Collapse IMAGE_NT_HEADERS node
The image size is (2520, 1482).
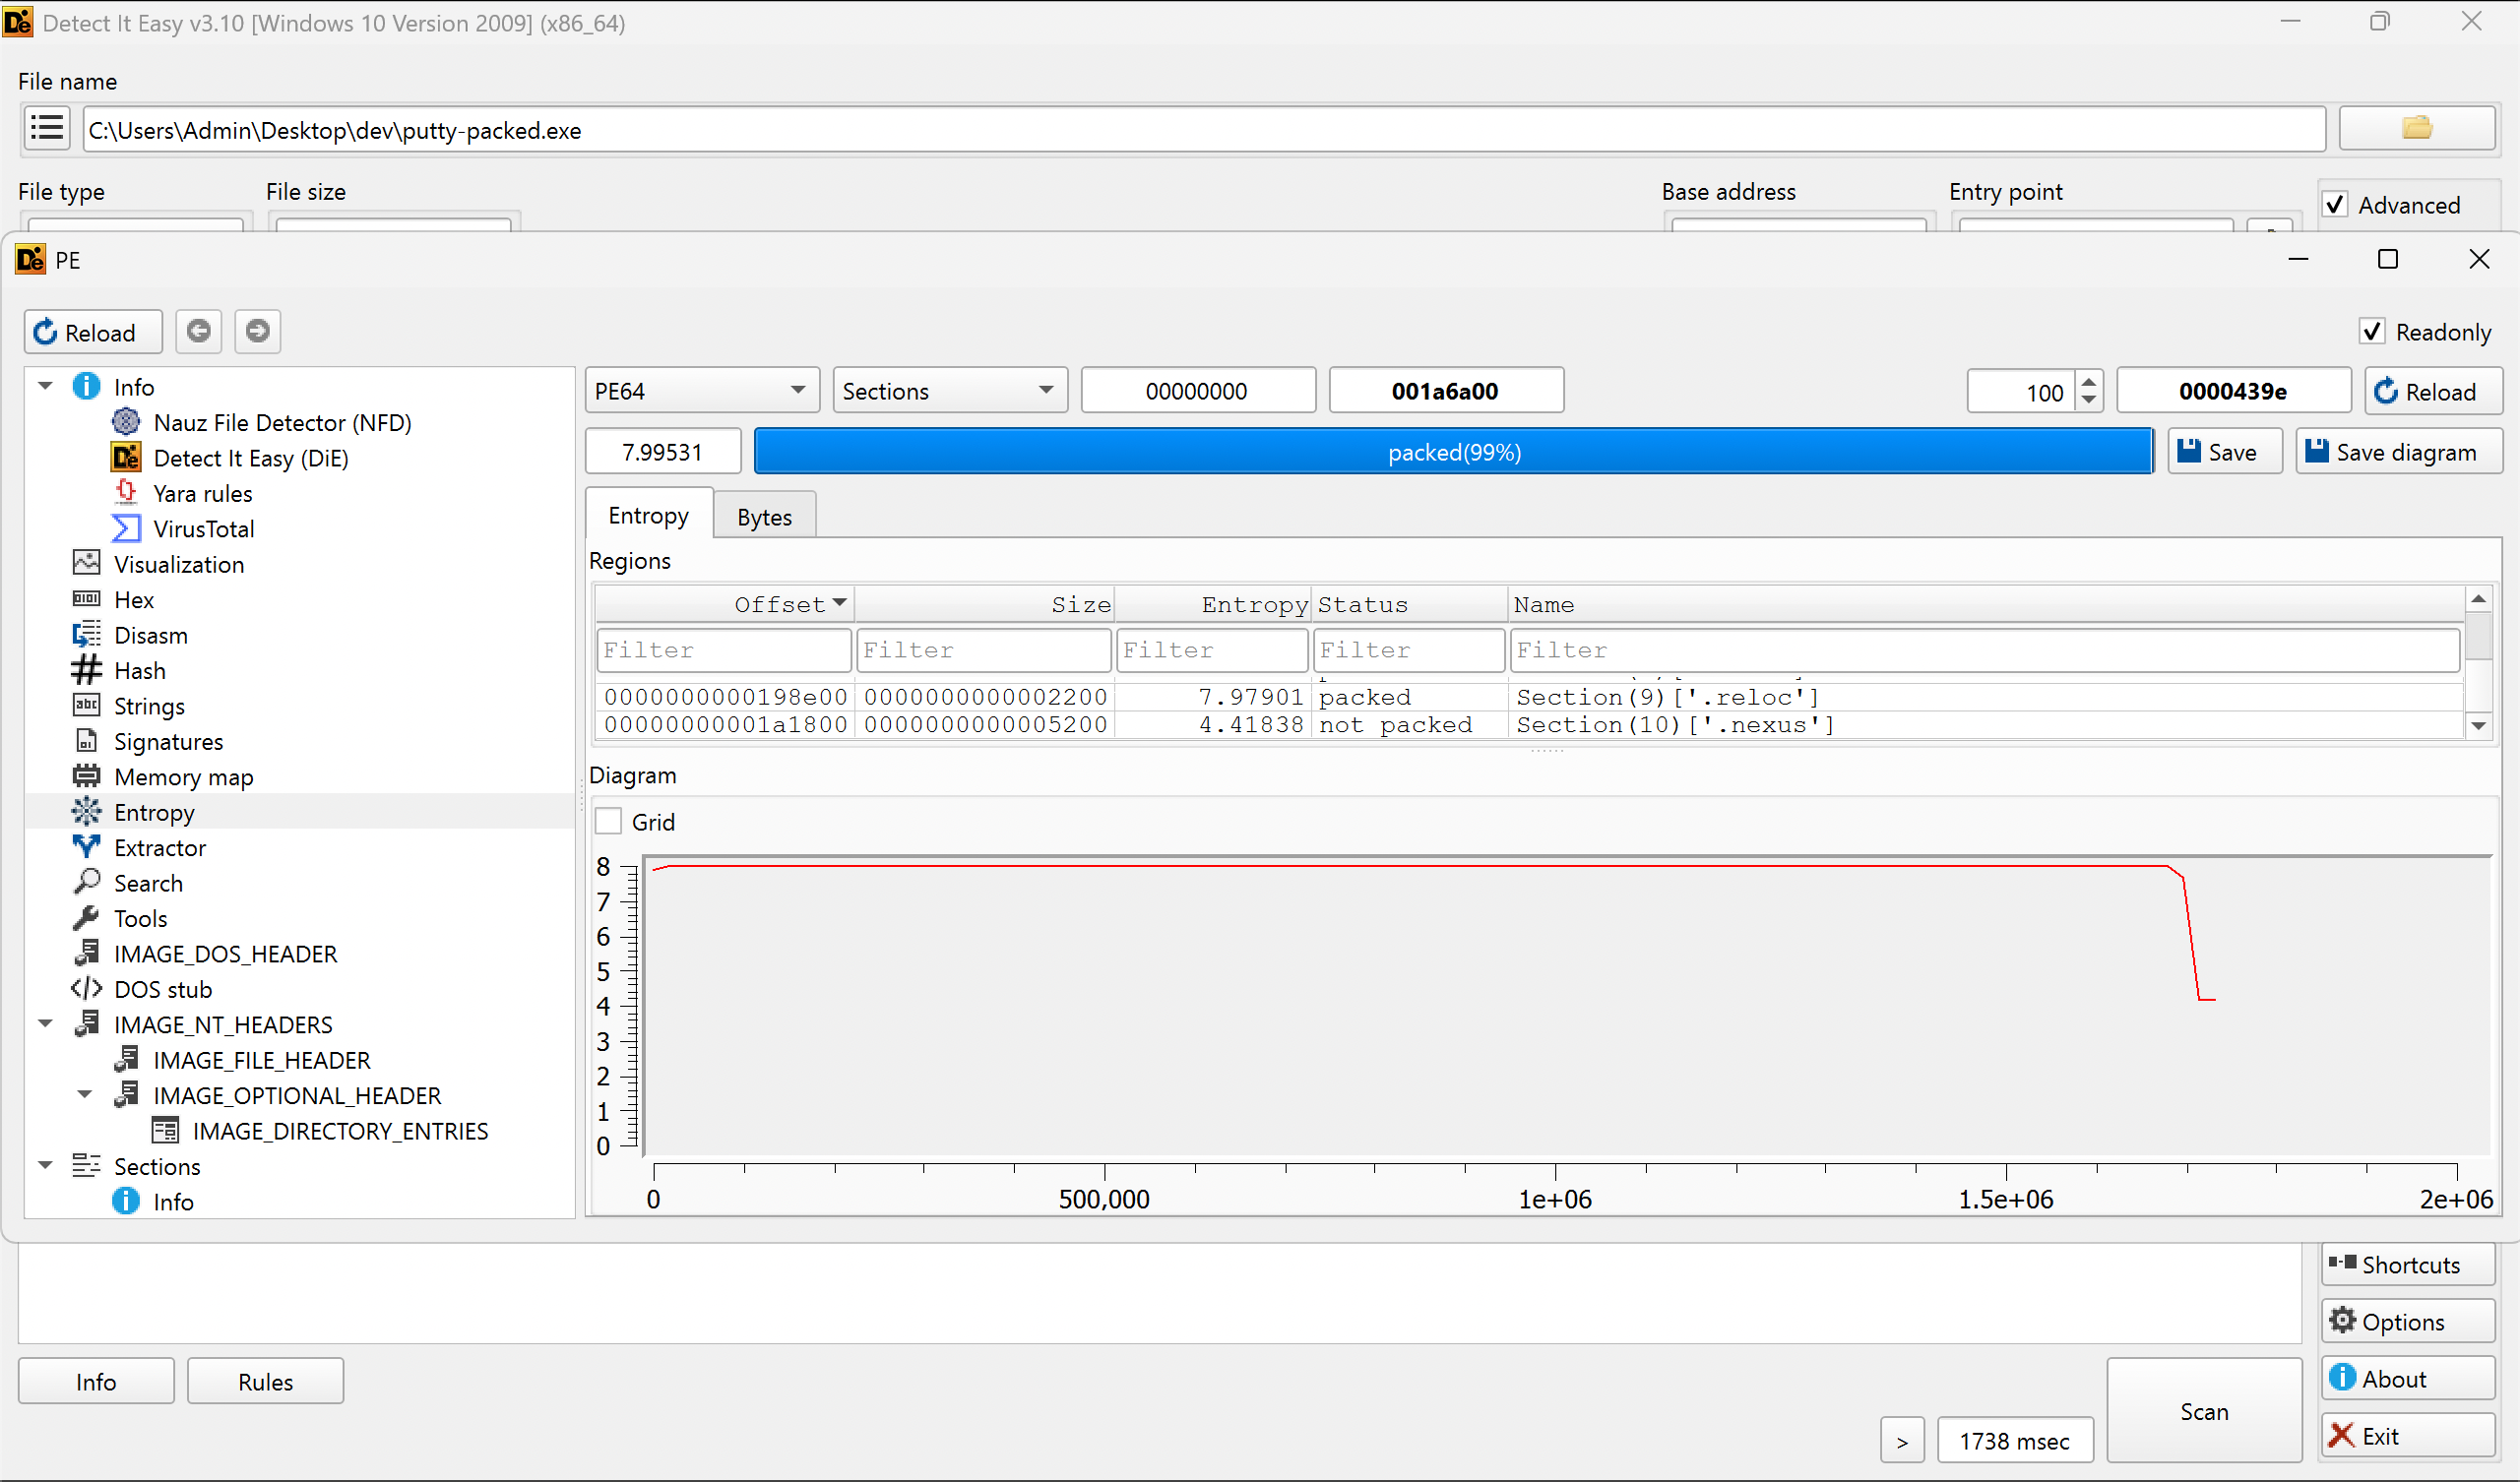coord(45,1024)
